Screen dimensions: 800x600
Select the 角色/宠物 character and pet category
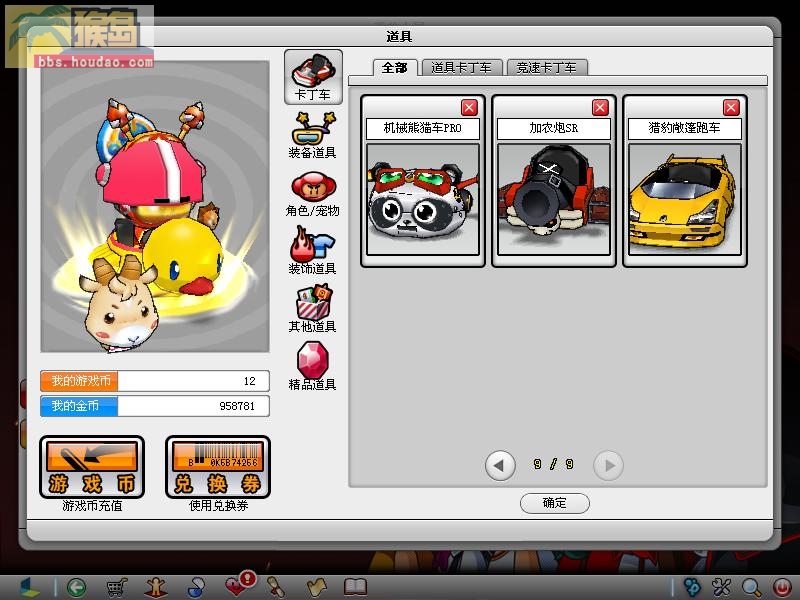click(x=313, y=194)
